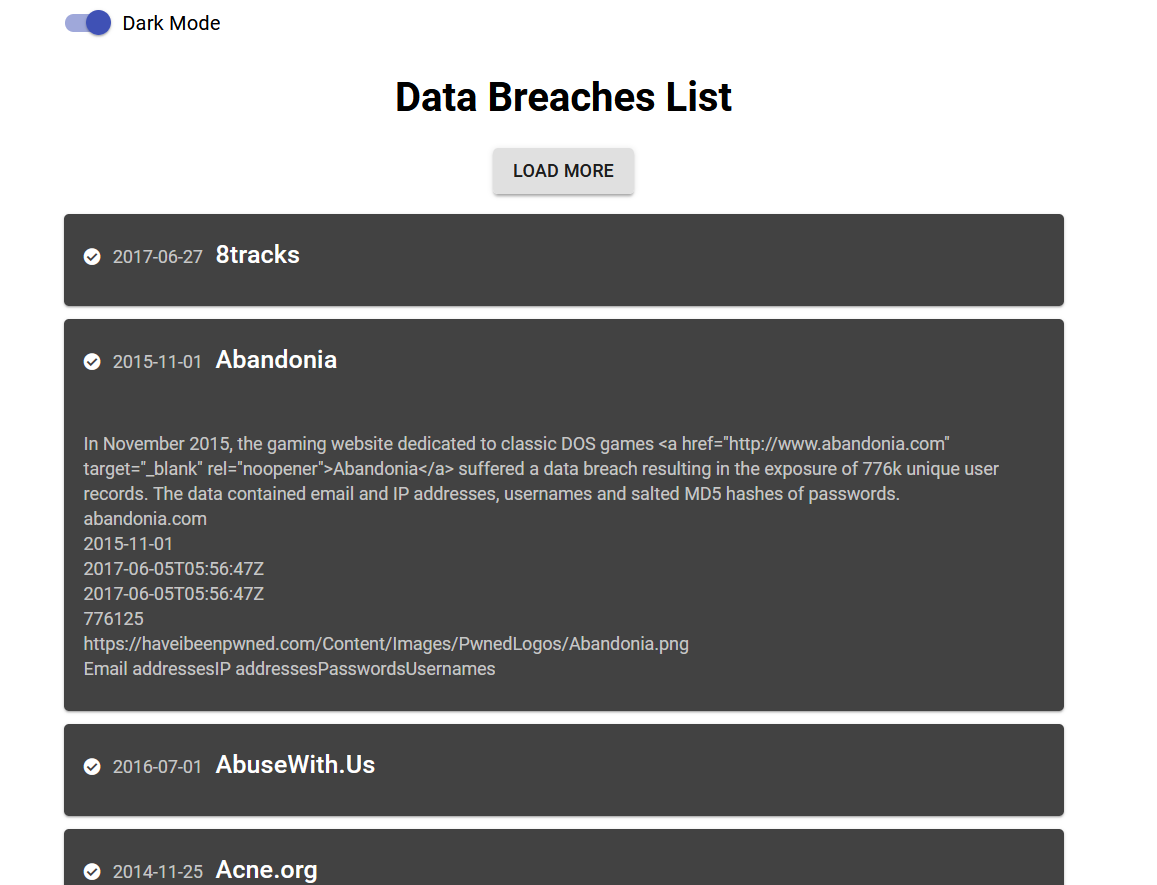Select the 2016-07-01 date for AbuseWith.Us
This screenshot has height=885, width=1157.
point(157,766)
